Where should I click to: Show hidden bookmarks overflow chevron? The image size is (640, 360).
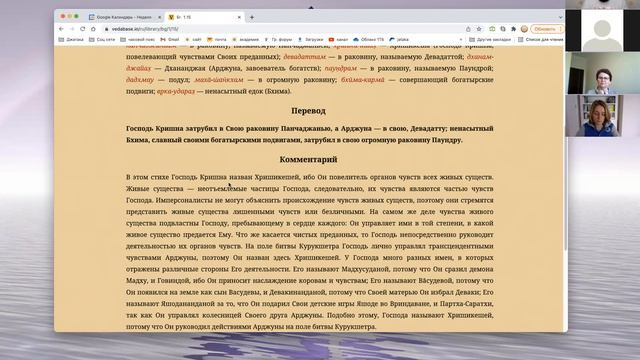click(461, 40)
